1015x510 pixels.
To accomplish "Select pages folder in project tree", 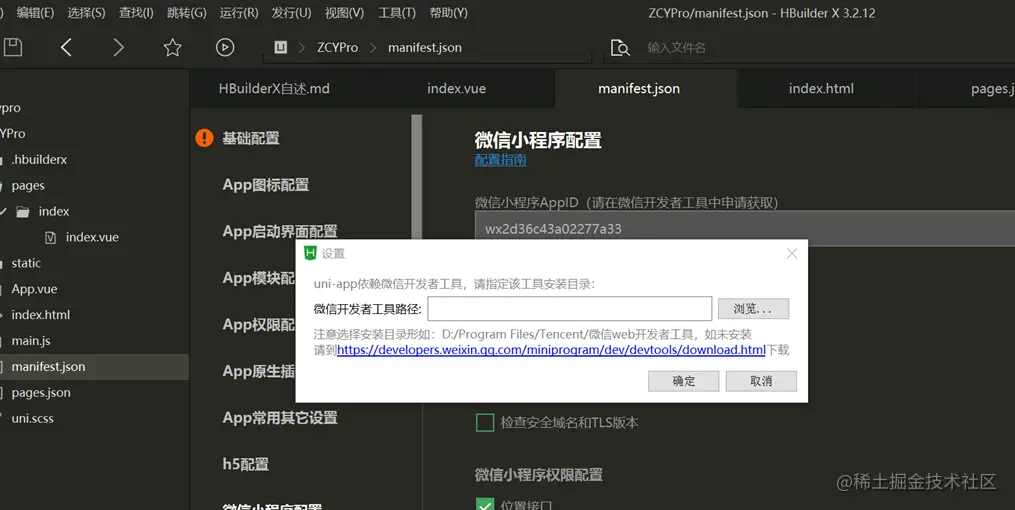I will click(x=28, y=186).
